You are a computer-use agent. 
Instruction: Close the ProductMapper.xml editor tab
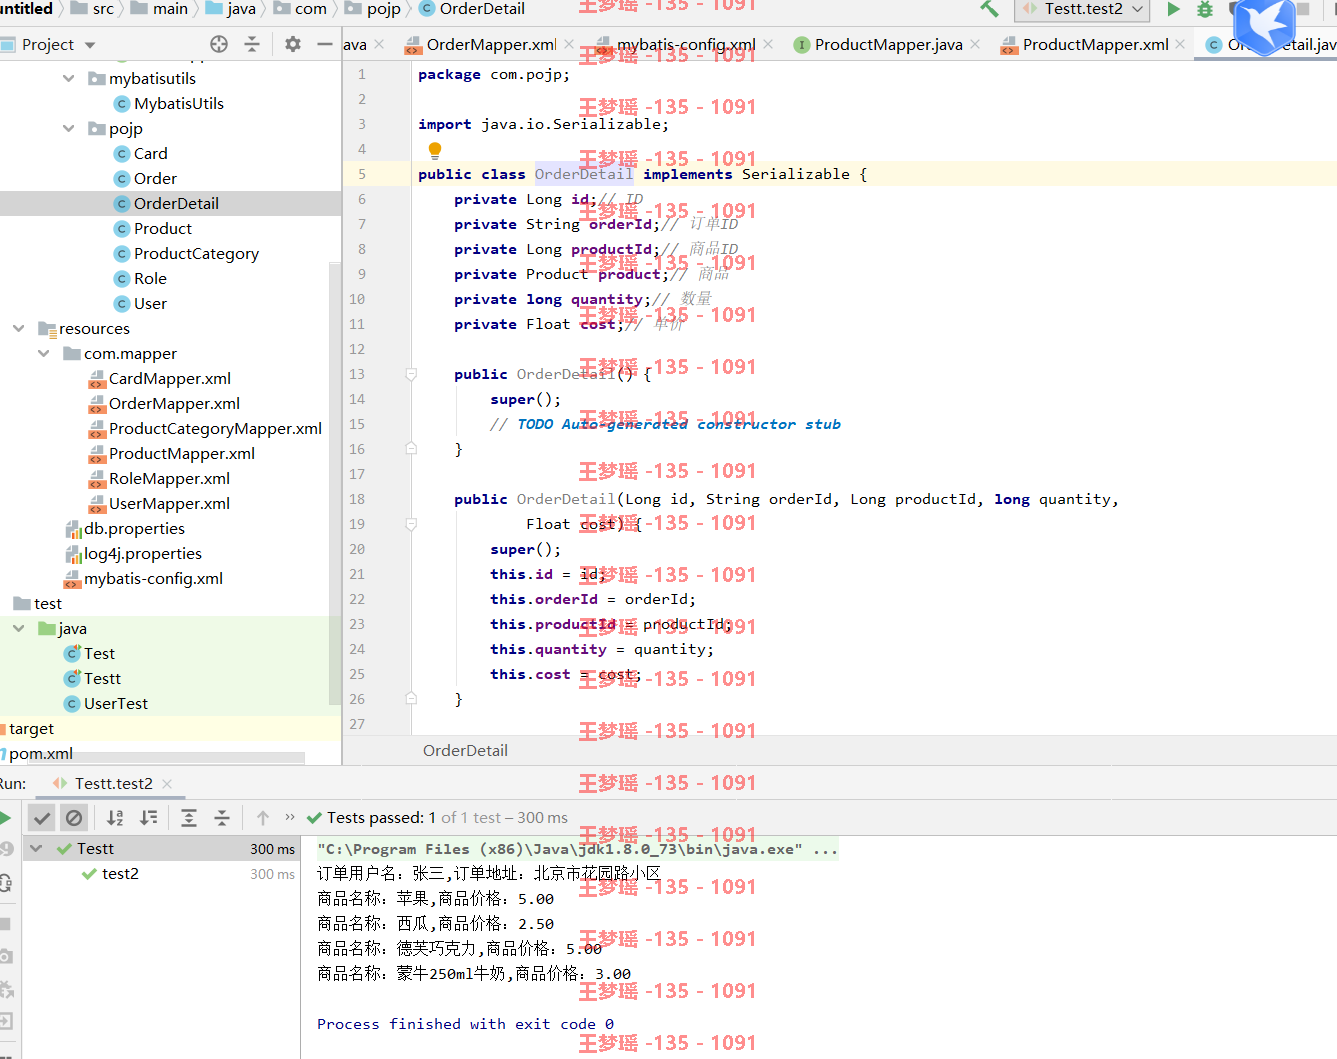(x=1181, y=44)
